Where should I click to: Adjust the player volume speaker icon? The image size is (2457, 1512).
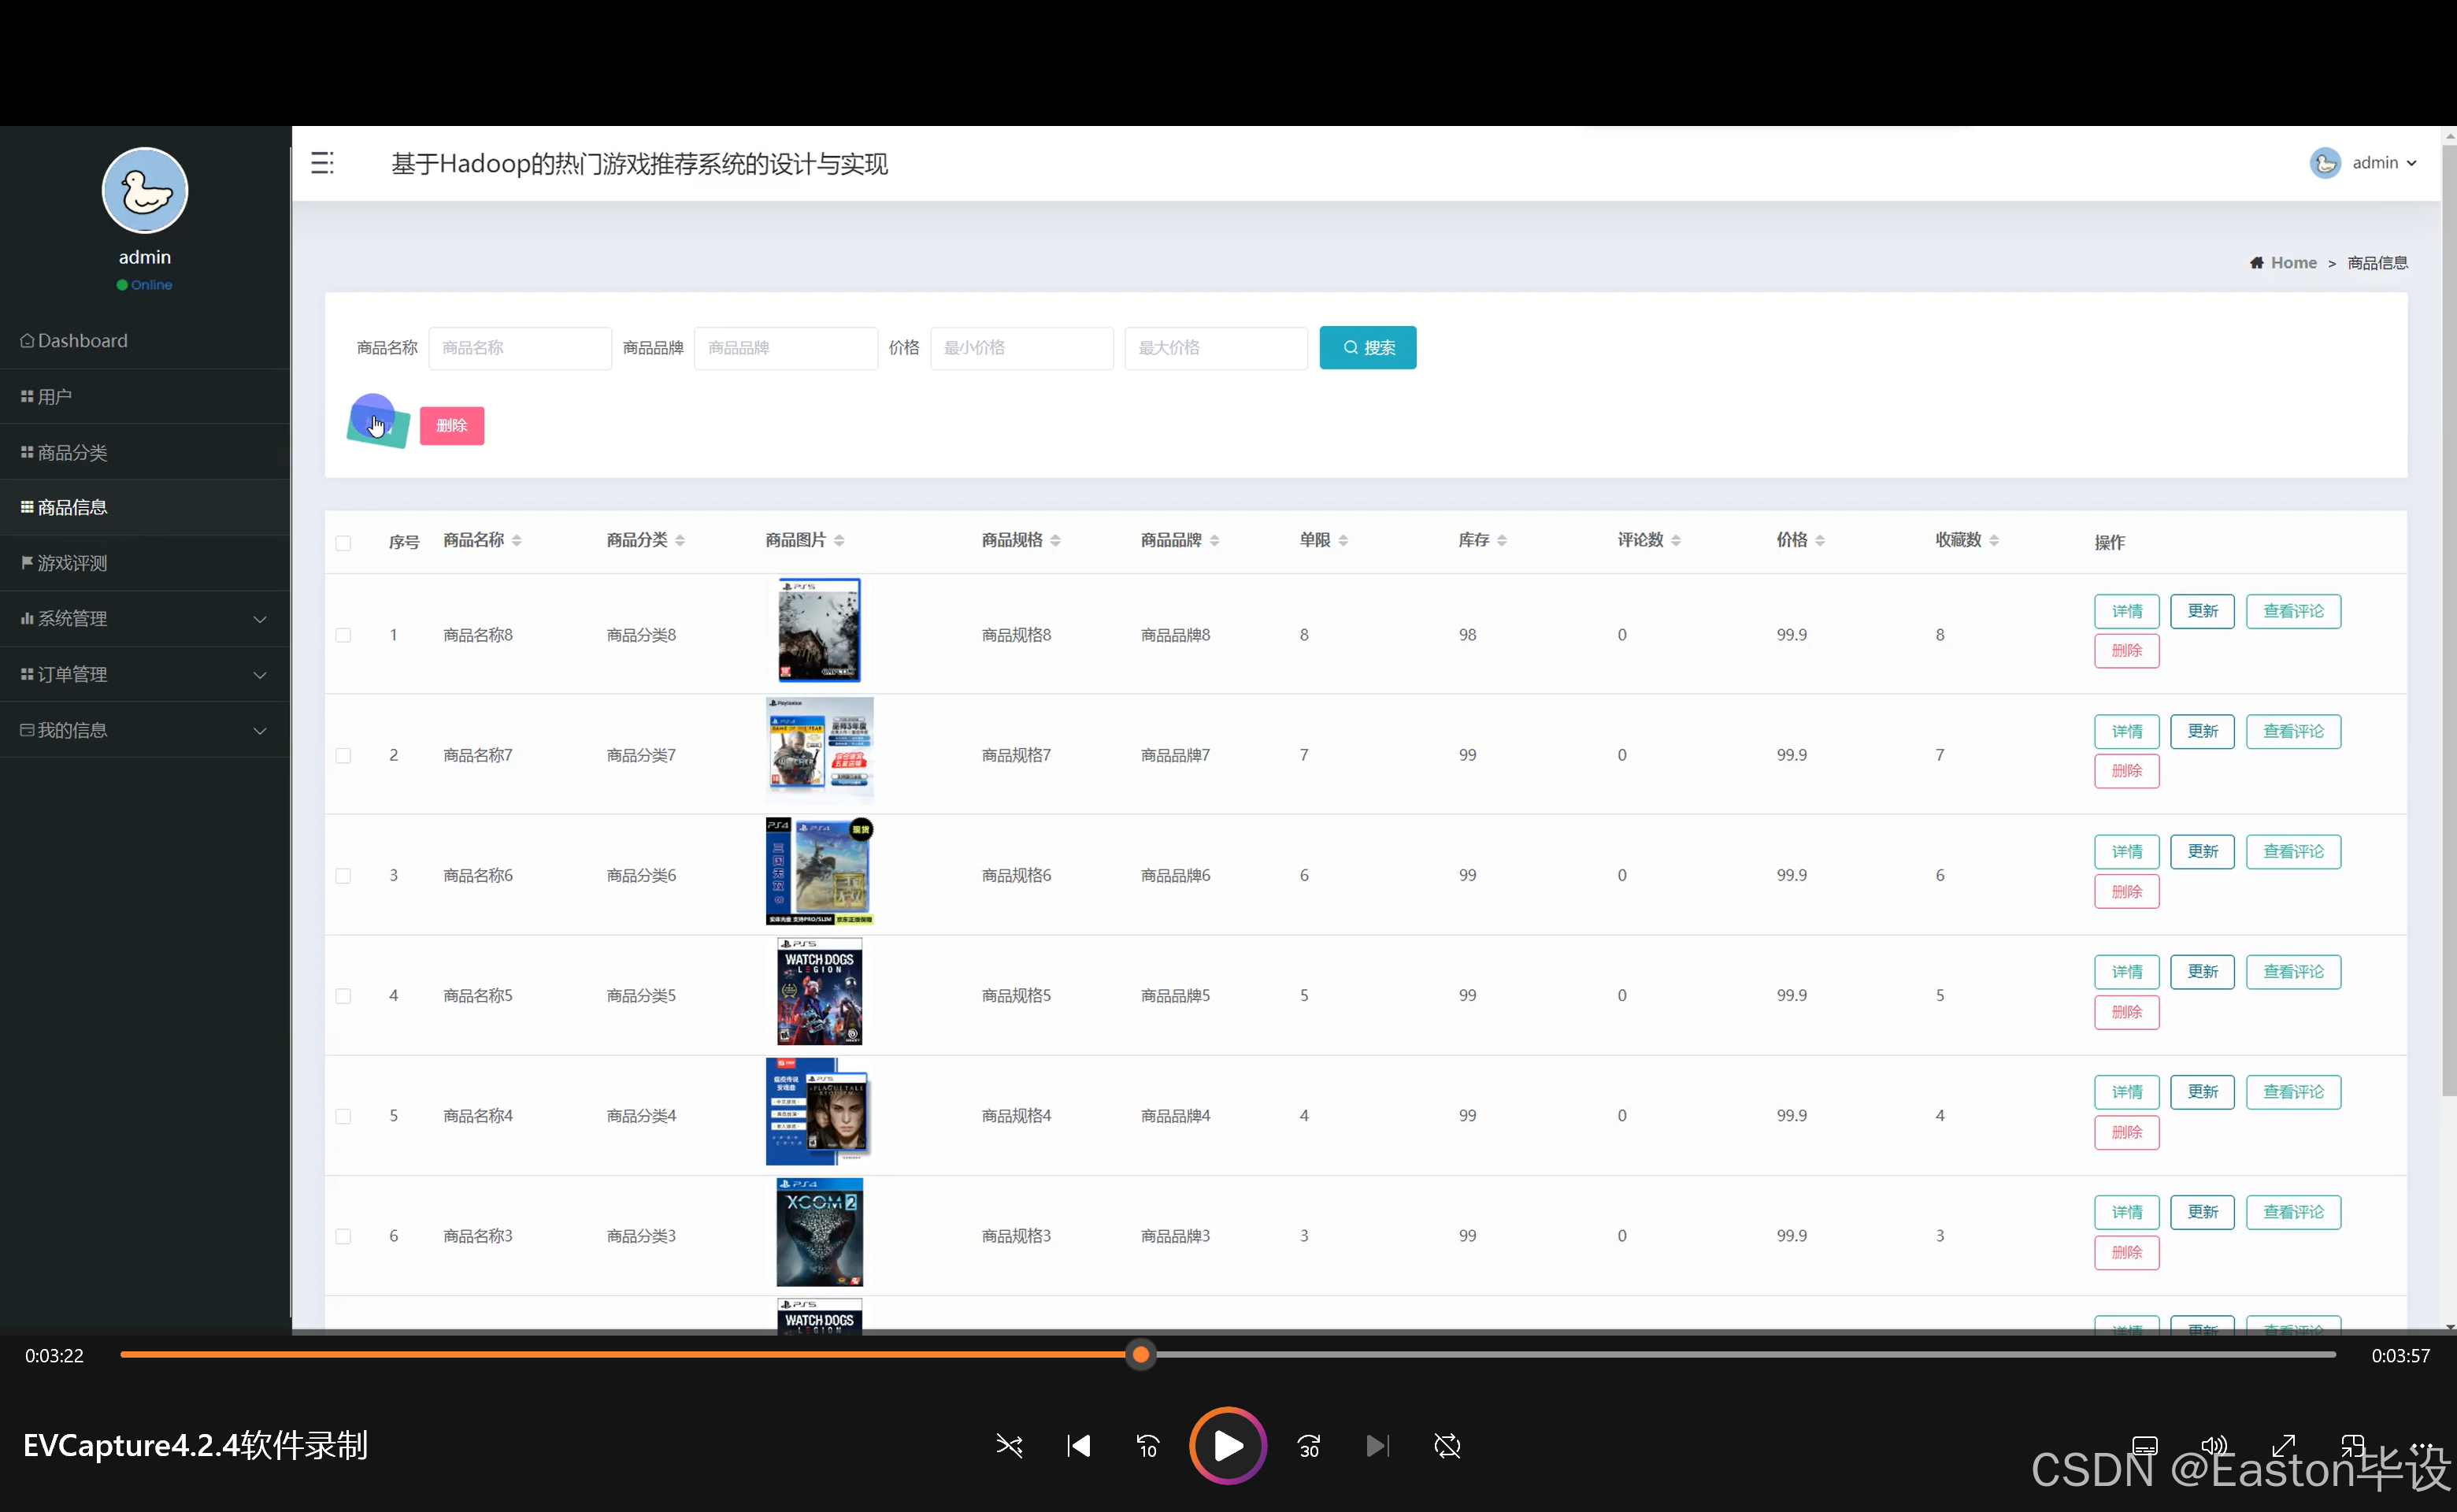(x=2214, y=1446)
